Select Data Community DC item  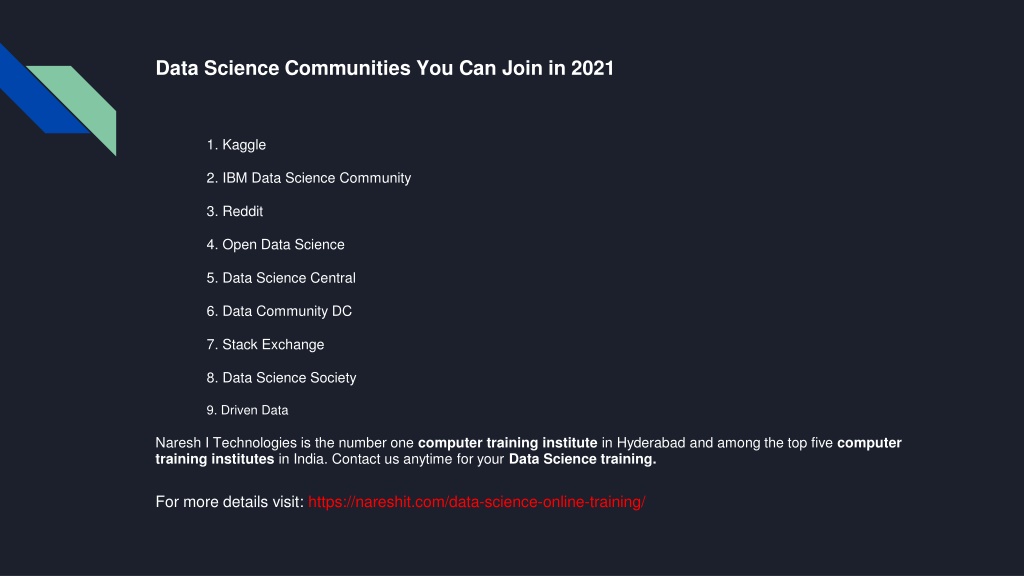(x=280, y=312)
